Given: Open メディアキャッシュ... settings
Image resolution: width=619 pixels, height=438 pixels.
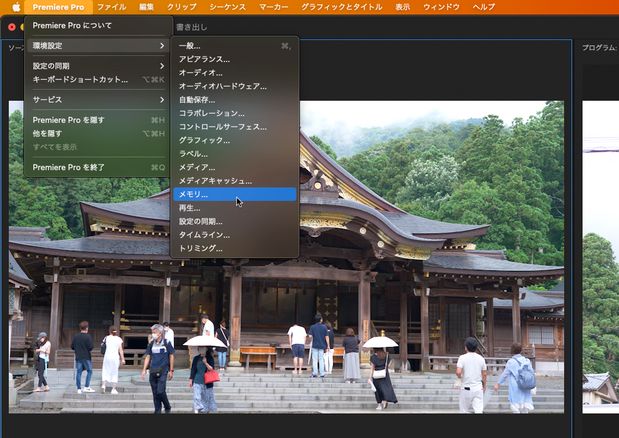Looking at the screenshot, I should (x=215, y=181).
